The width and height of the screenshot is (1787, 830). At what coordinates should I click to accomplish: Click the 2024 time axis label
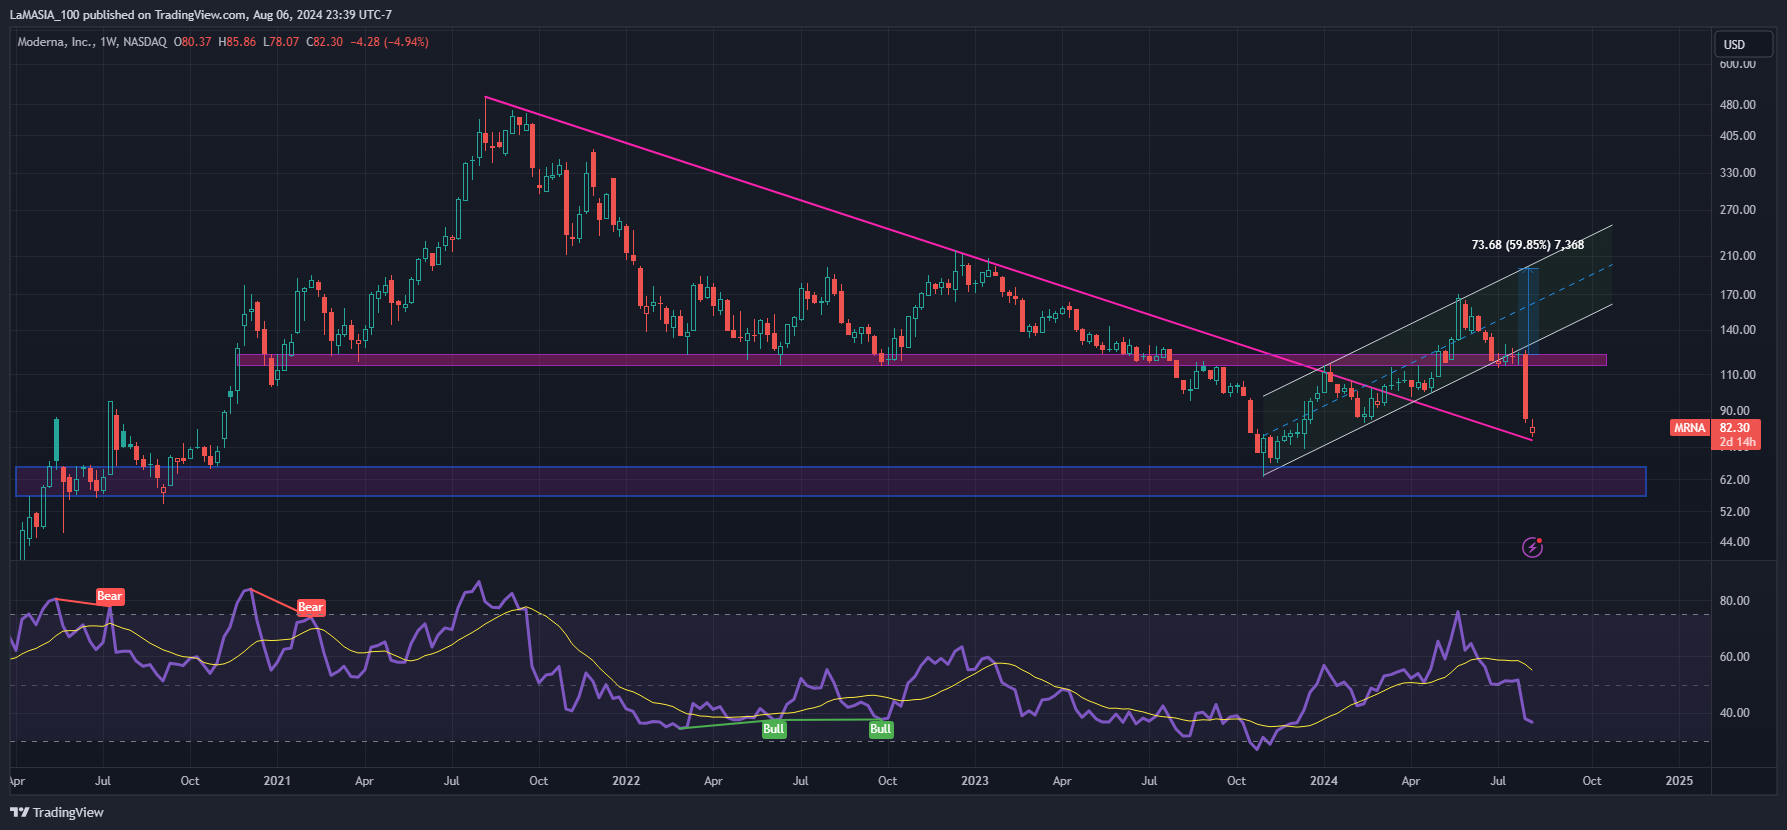coord(1323,781)
